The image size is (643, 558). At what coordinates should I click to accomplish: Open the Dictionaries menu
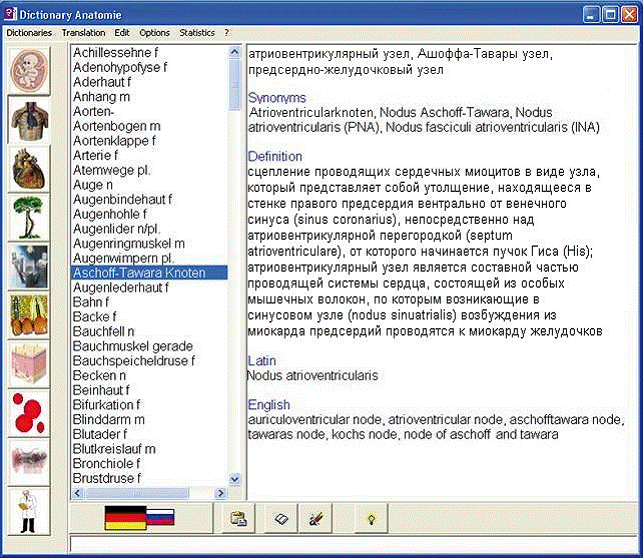click(x=29, y=33)
